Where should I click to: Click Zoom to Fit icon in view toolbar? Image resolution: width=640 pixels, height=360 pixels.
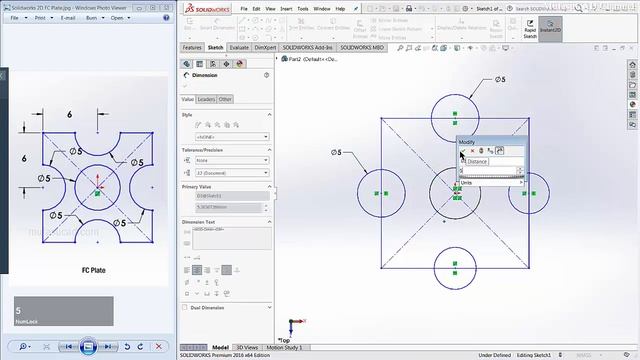[400, 48]
